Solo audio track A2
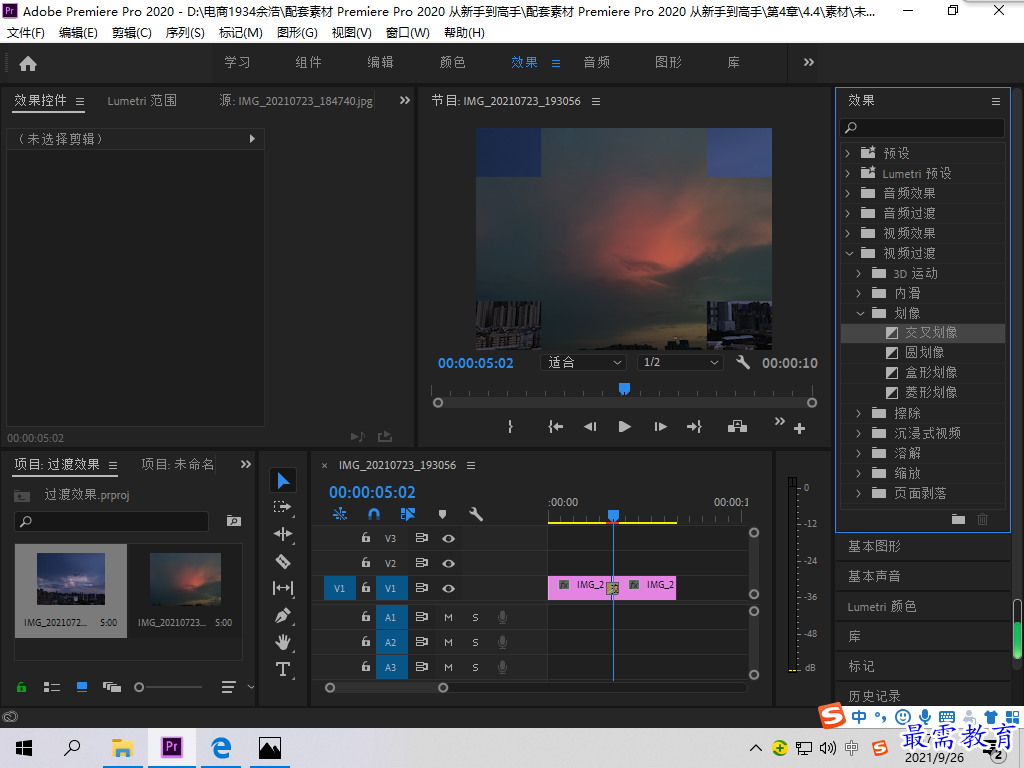 tap(475, 643)
